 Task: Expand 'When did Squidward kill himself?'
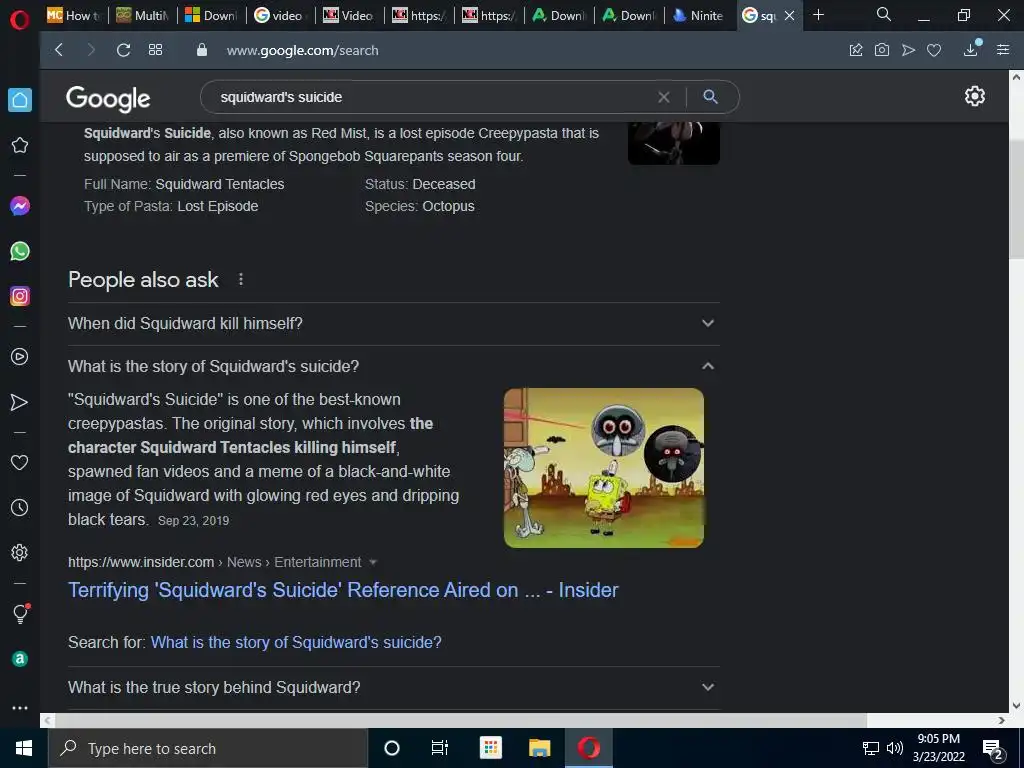(394, 323)
